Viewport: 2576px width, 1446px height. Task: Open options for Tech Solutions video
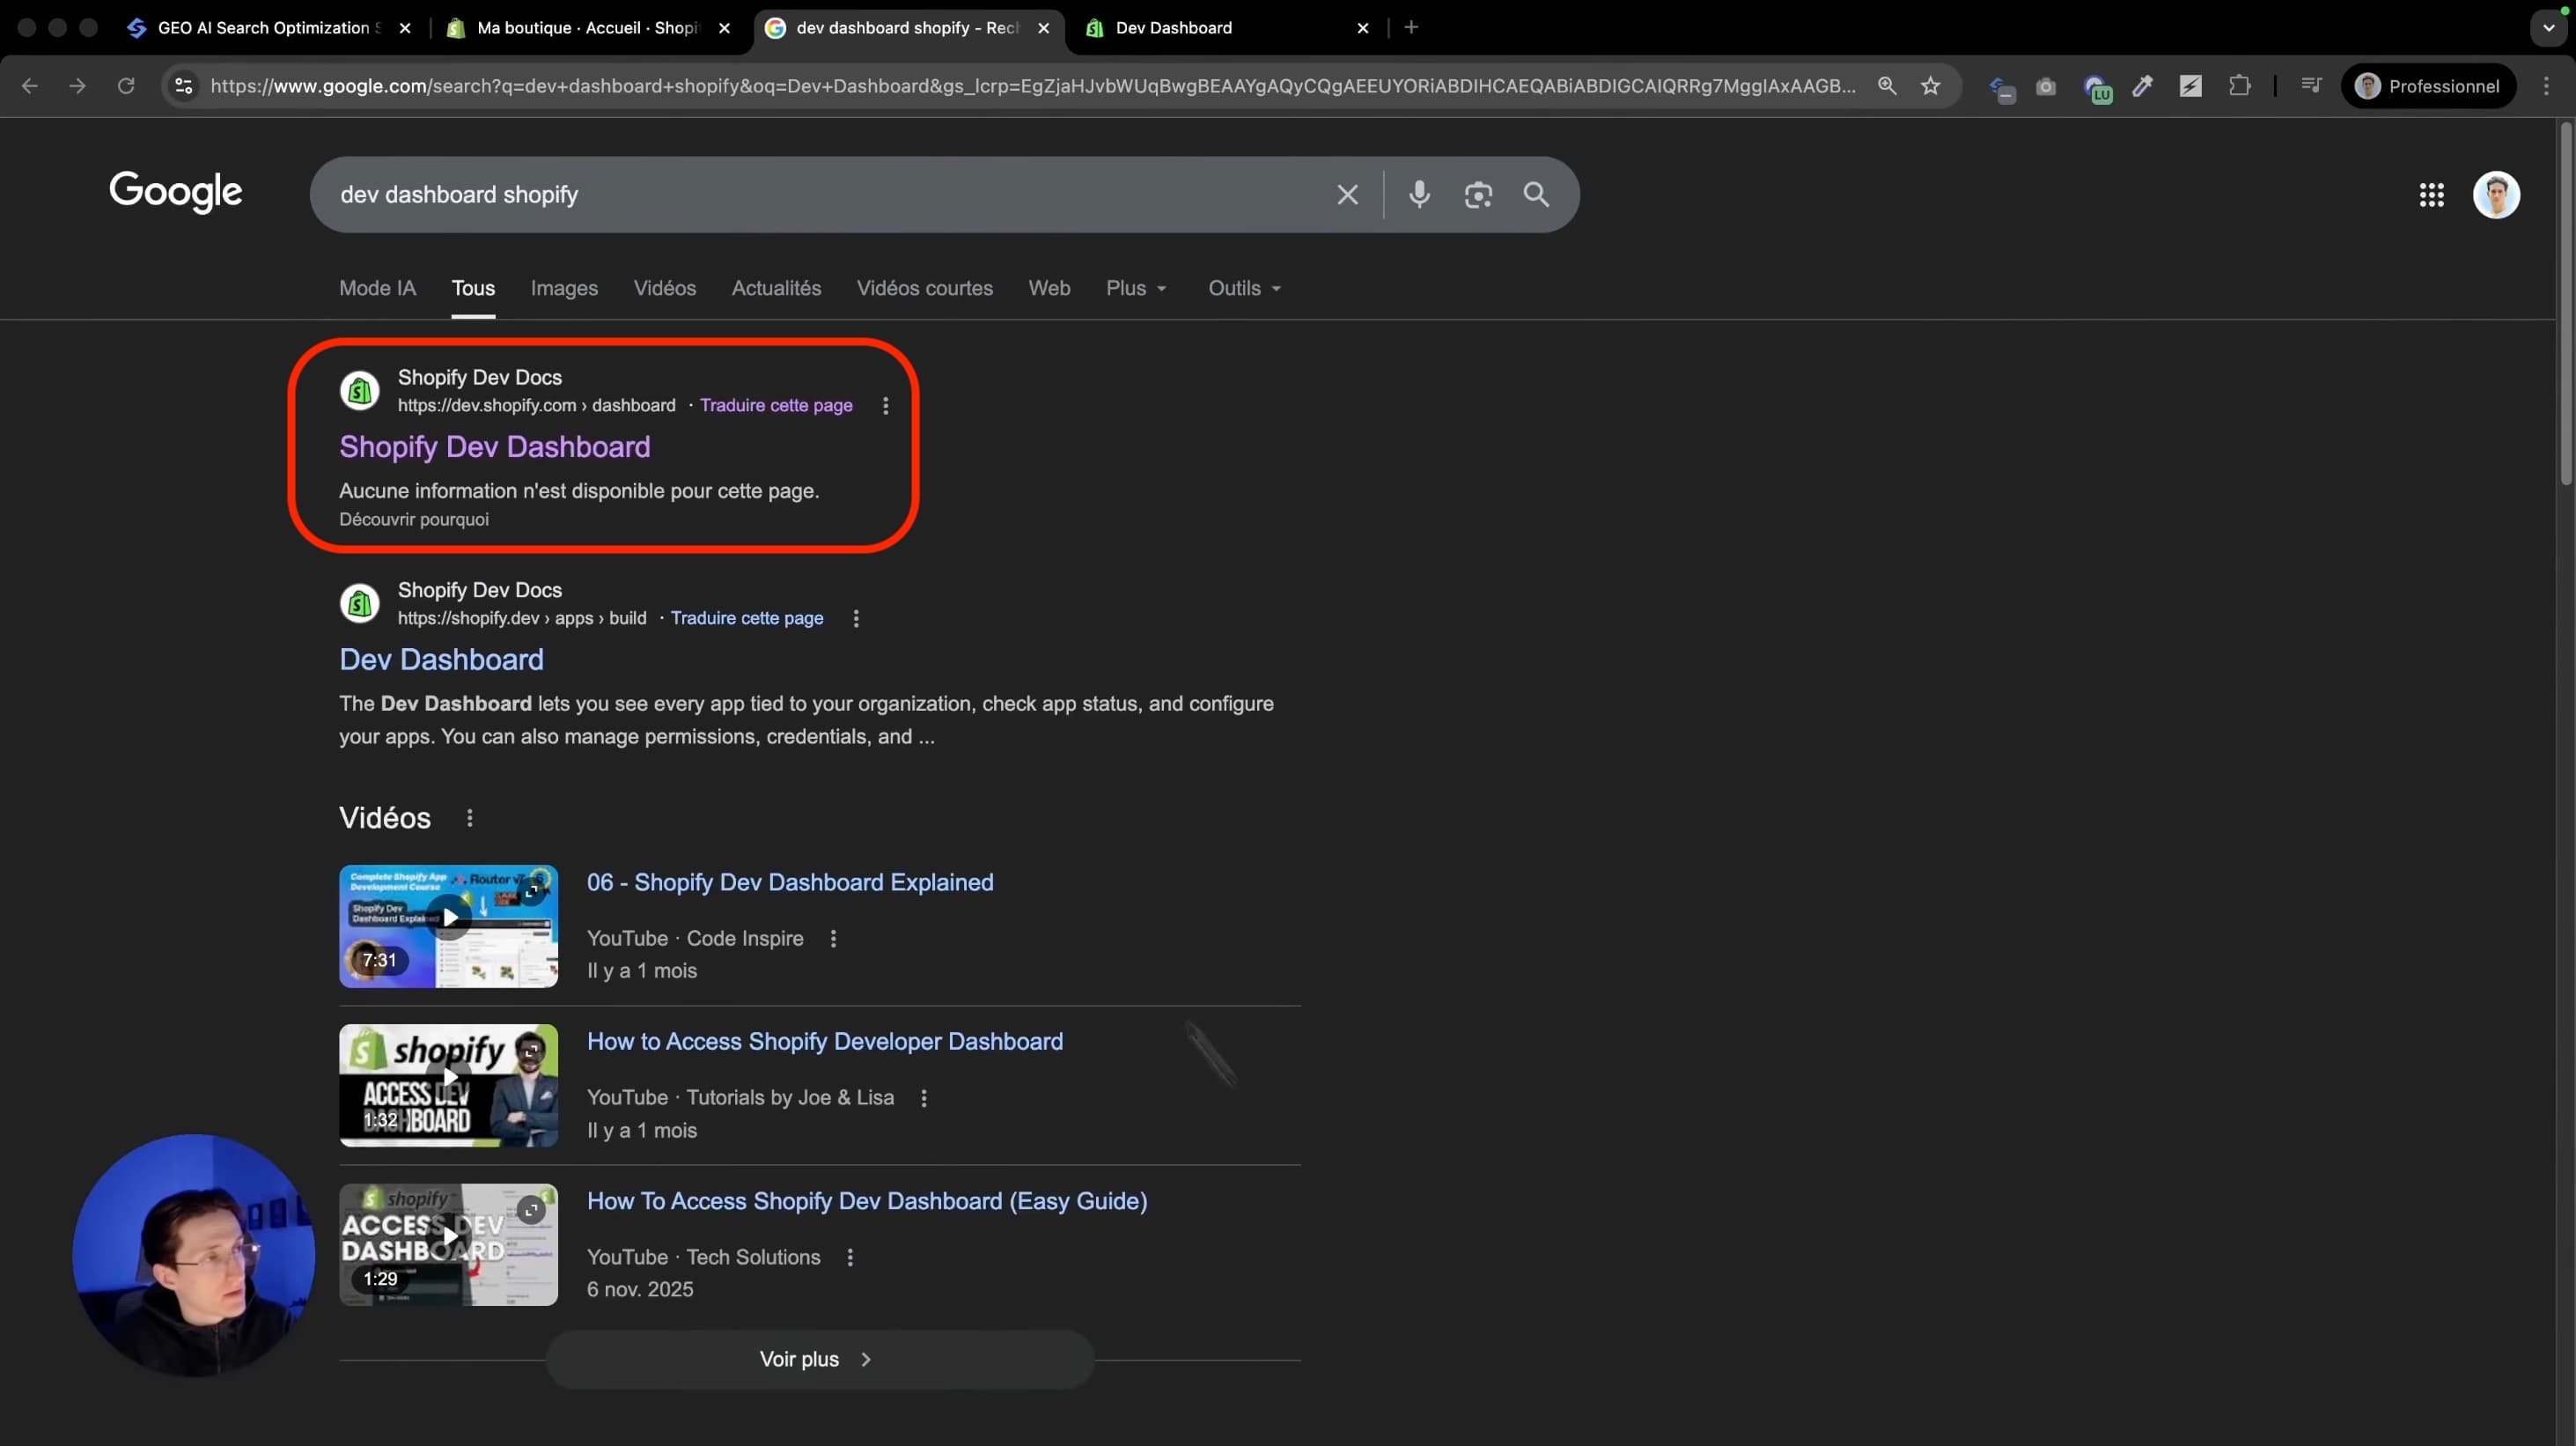click(850, 1258)
